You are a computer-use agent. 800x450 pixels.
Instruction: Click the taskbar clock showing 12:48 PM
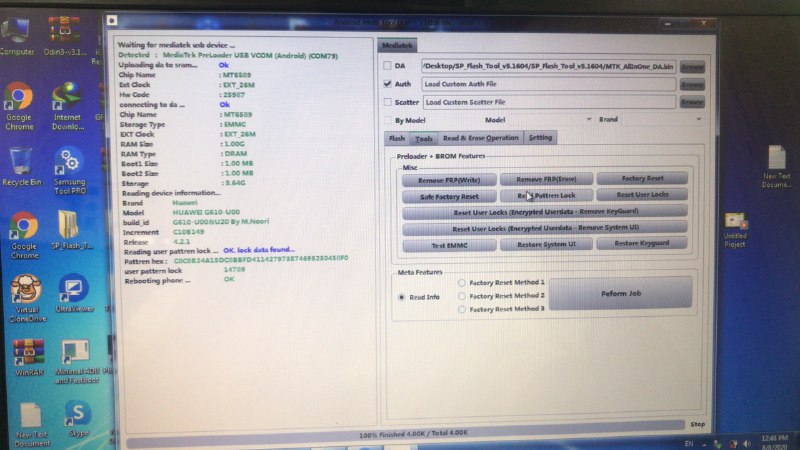tap(774, 443)
